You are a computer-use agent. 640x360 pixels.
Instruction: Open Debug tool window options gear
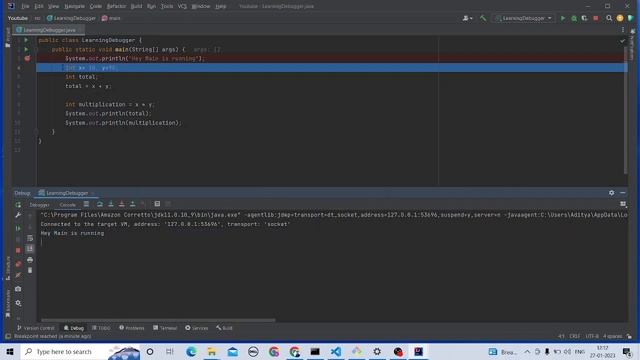tap(611, 193)
